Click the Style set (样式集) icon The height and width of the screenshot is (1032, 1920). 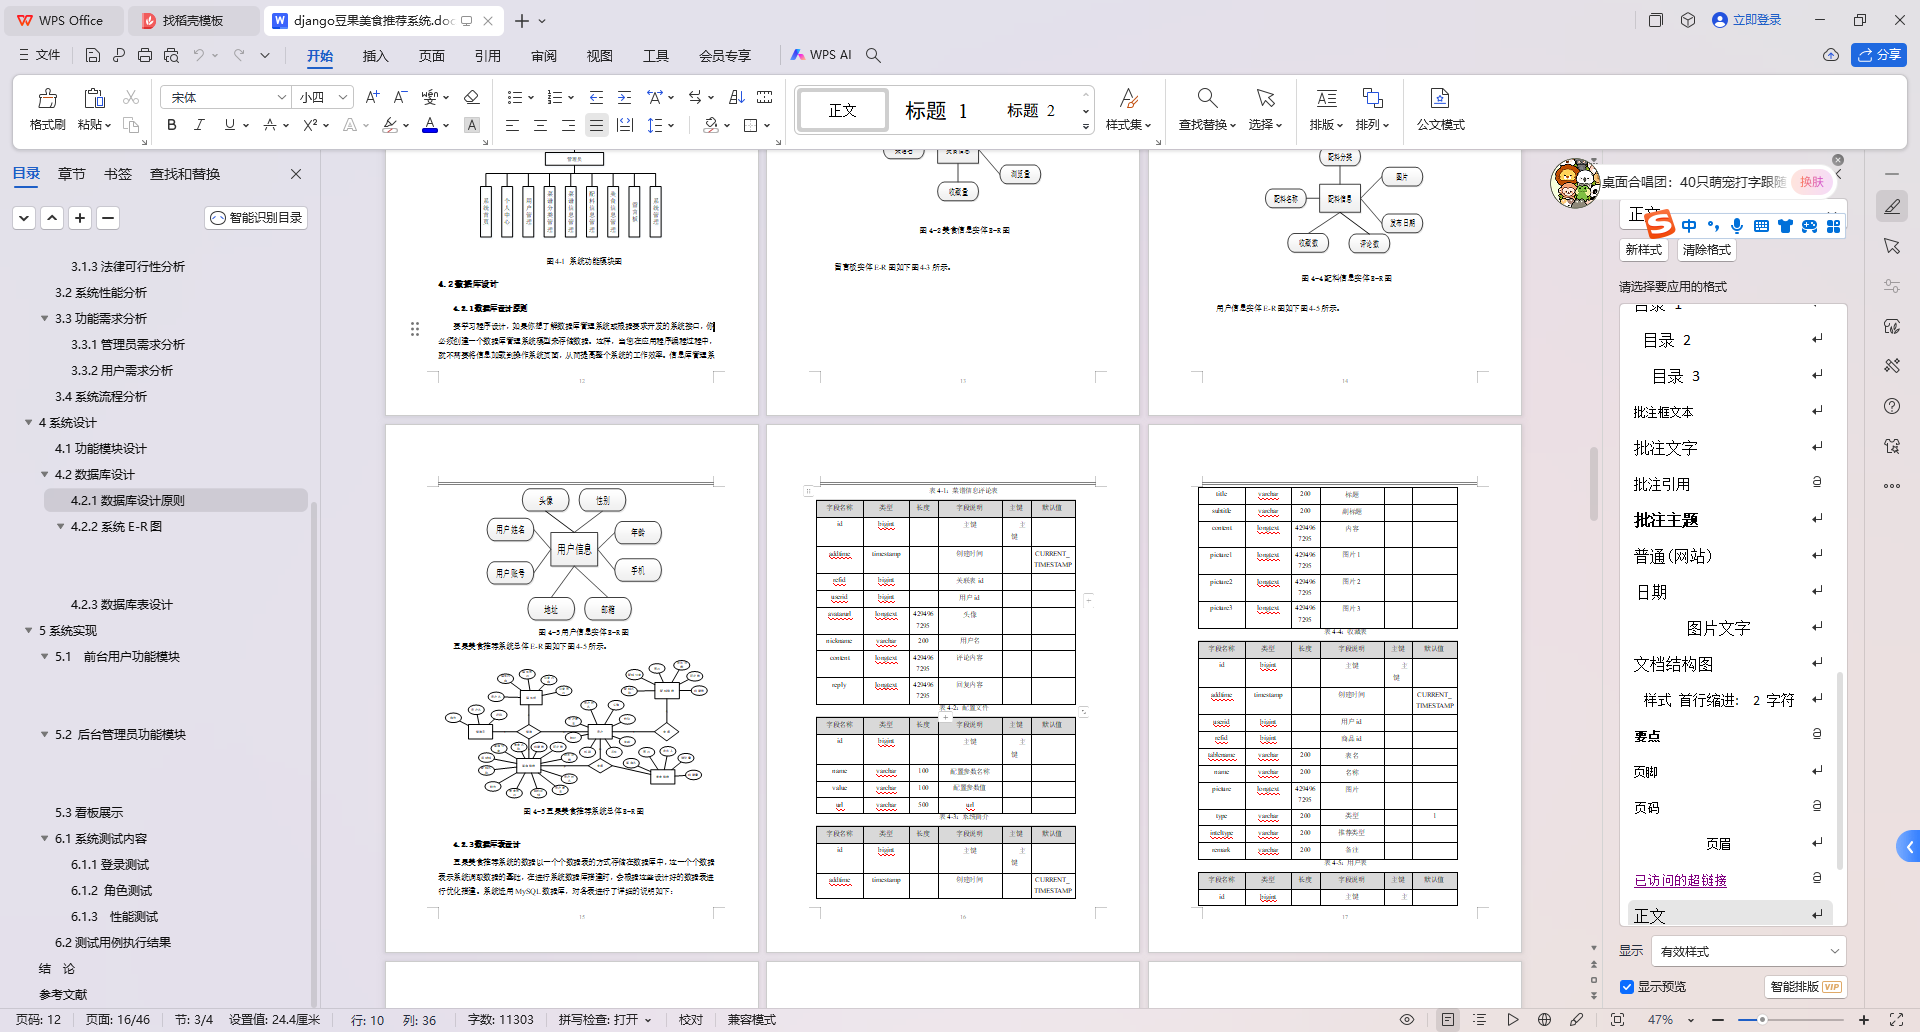[x=1128, y=98]
